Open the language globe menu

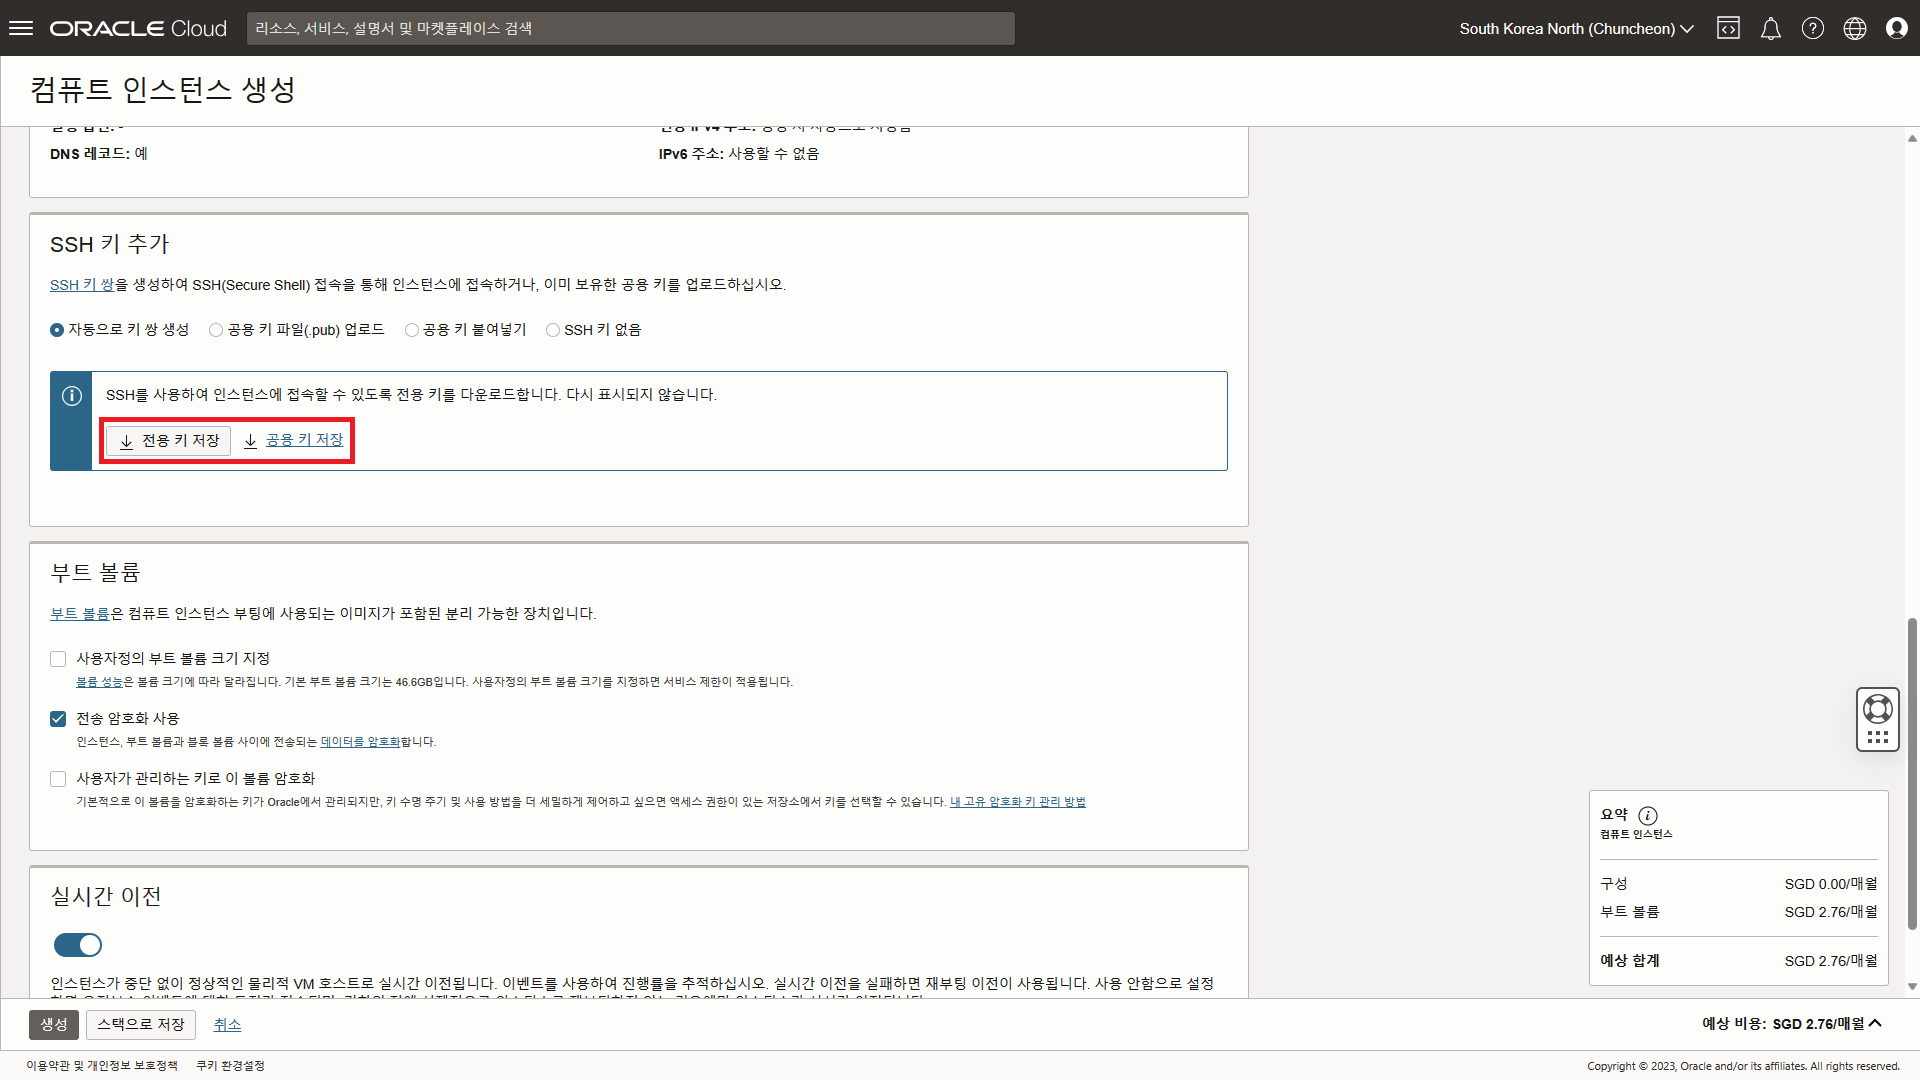pyautogui.click(x=1854, y=28)
